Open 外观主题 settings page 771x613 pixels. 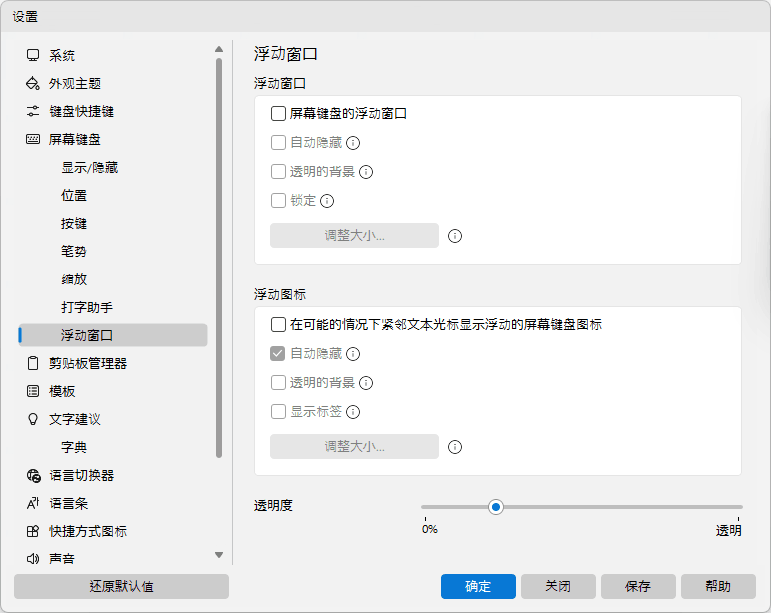[113, 84]
